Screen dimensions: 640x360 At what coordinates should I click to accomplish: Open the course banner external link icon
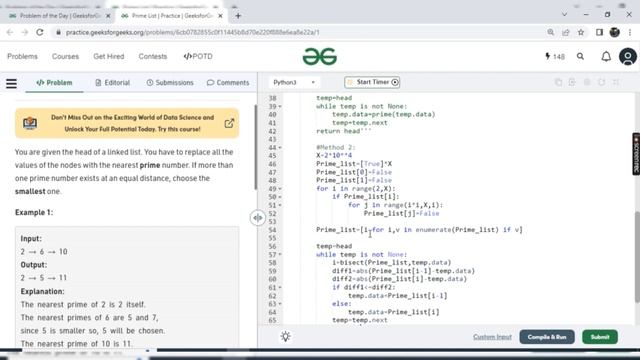229,123
